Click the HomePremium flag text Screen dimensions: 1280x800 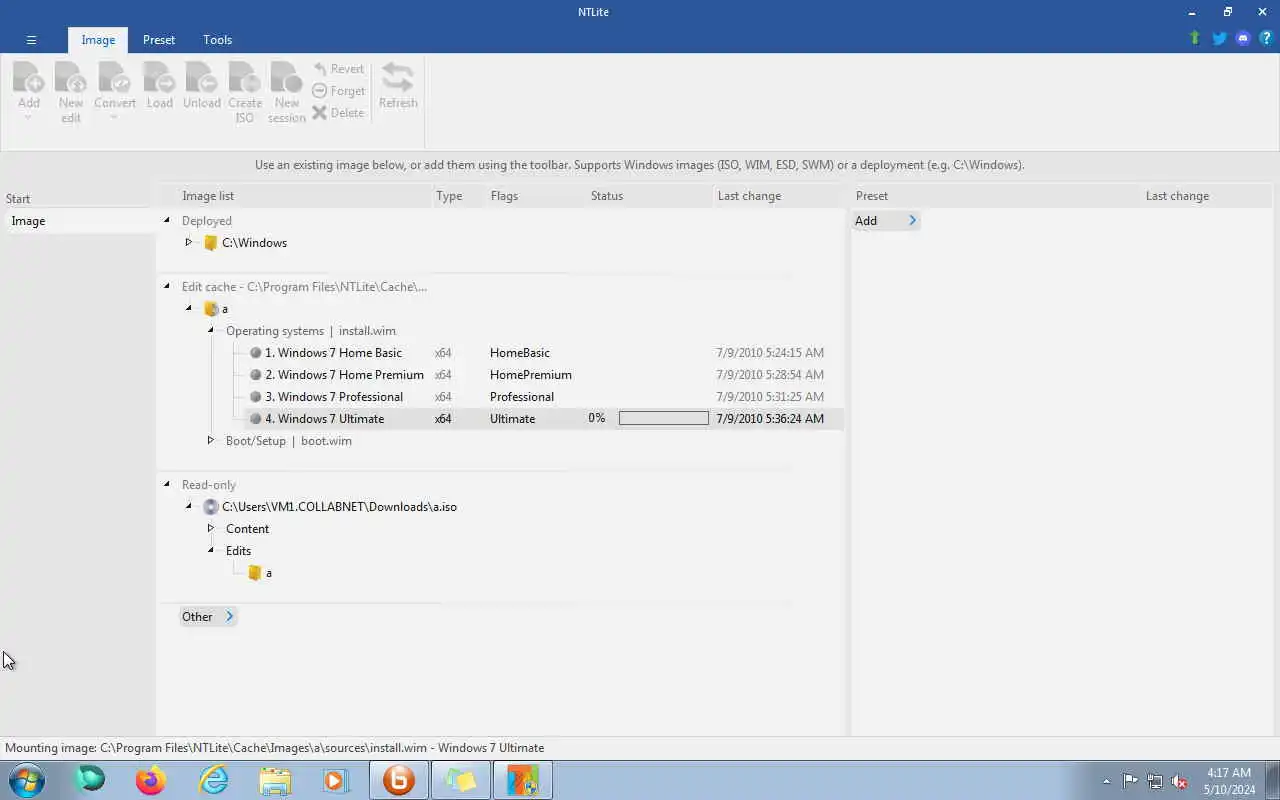click(531, 375)
